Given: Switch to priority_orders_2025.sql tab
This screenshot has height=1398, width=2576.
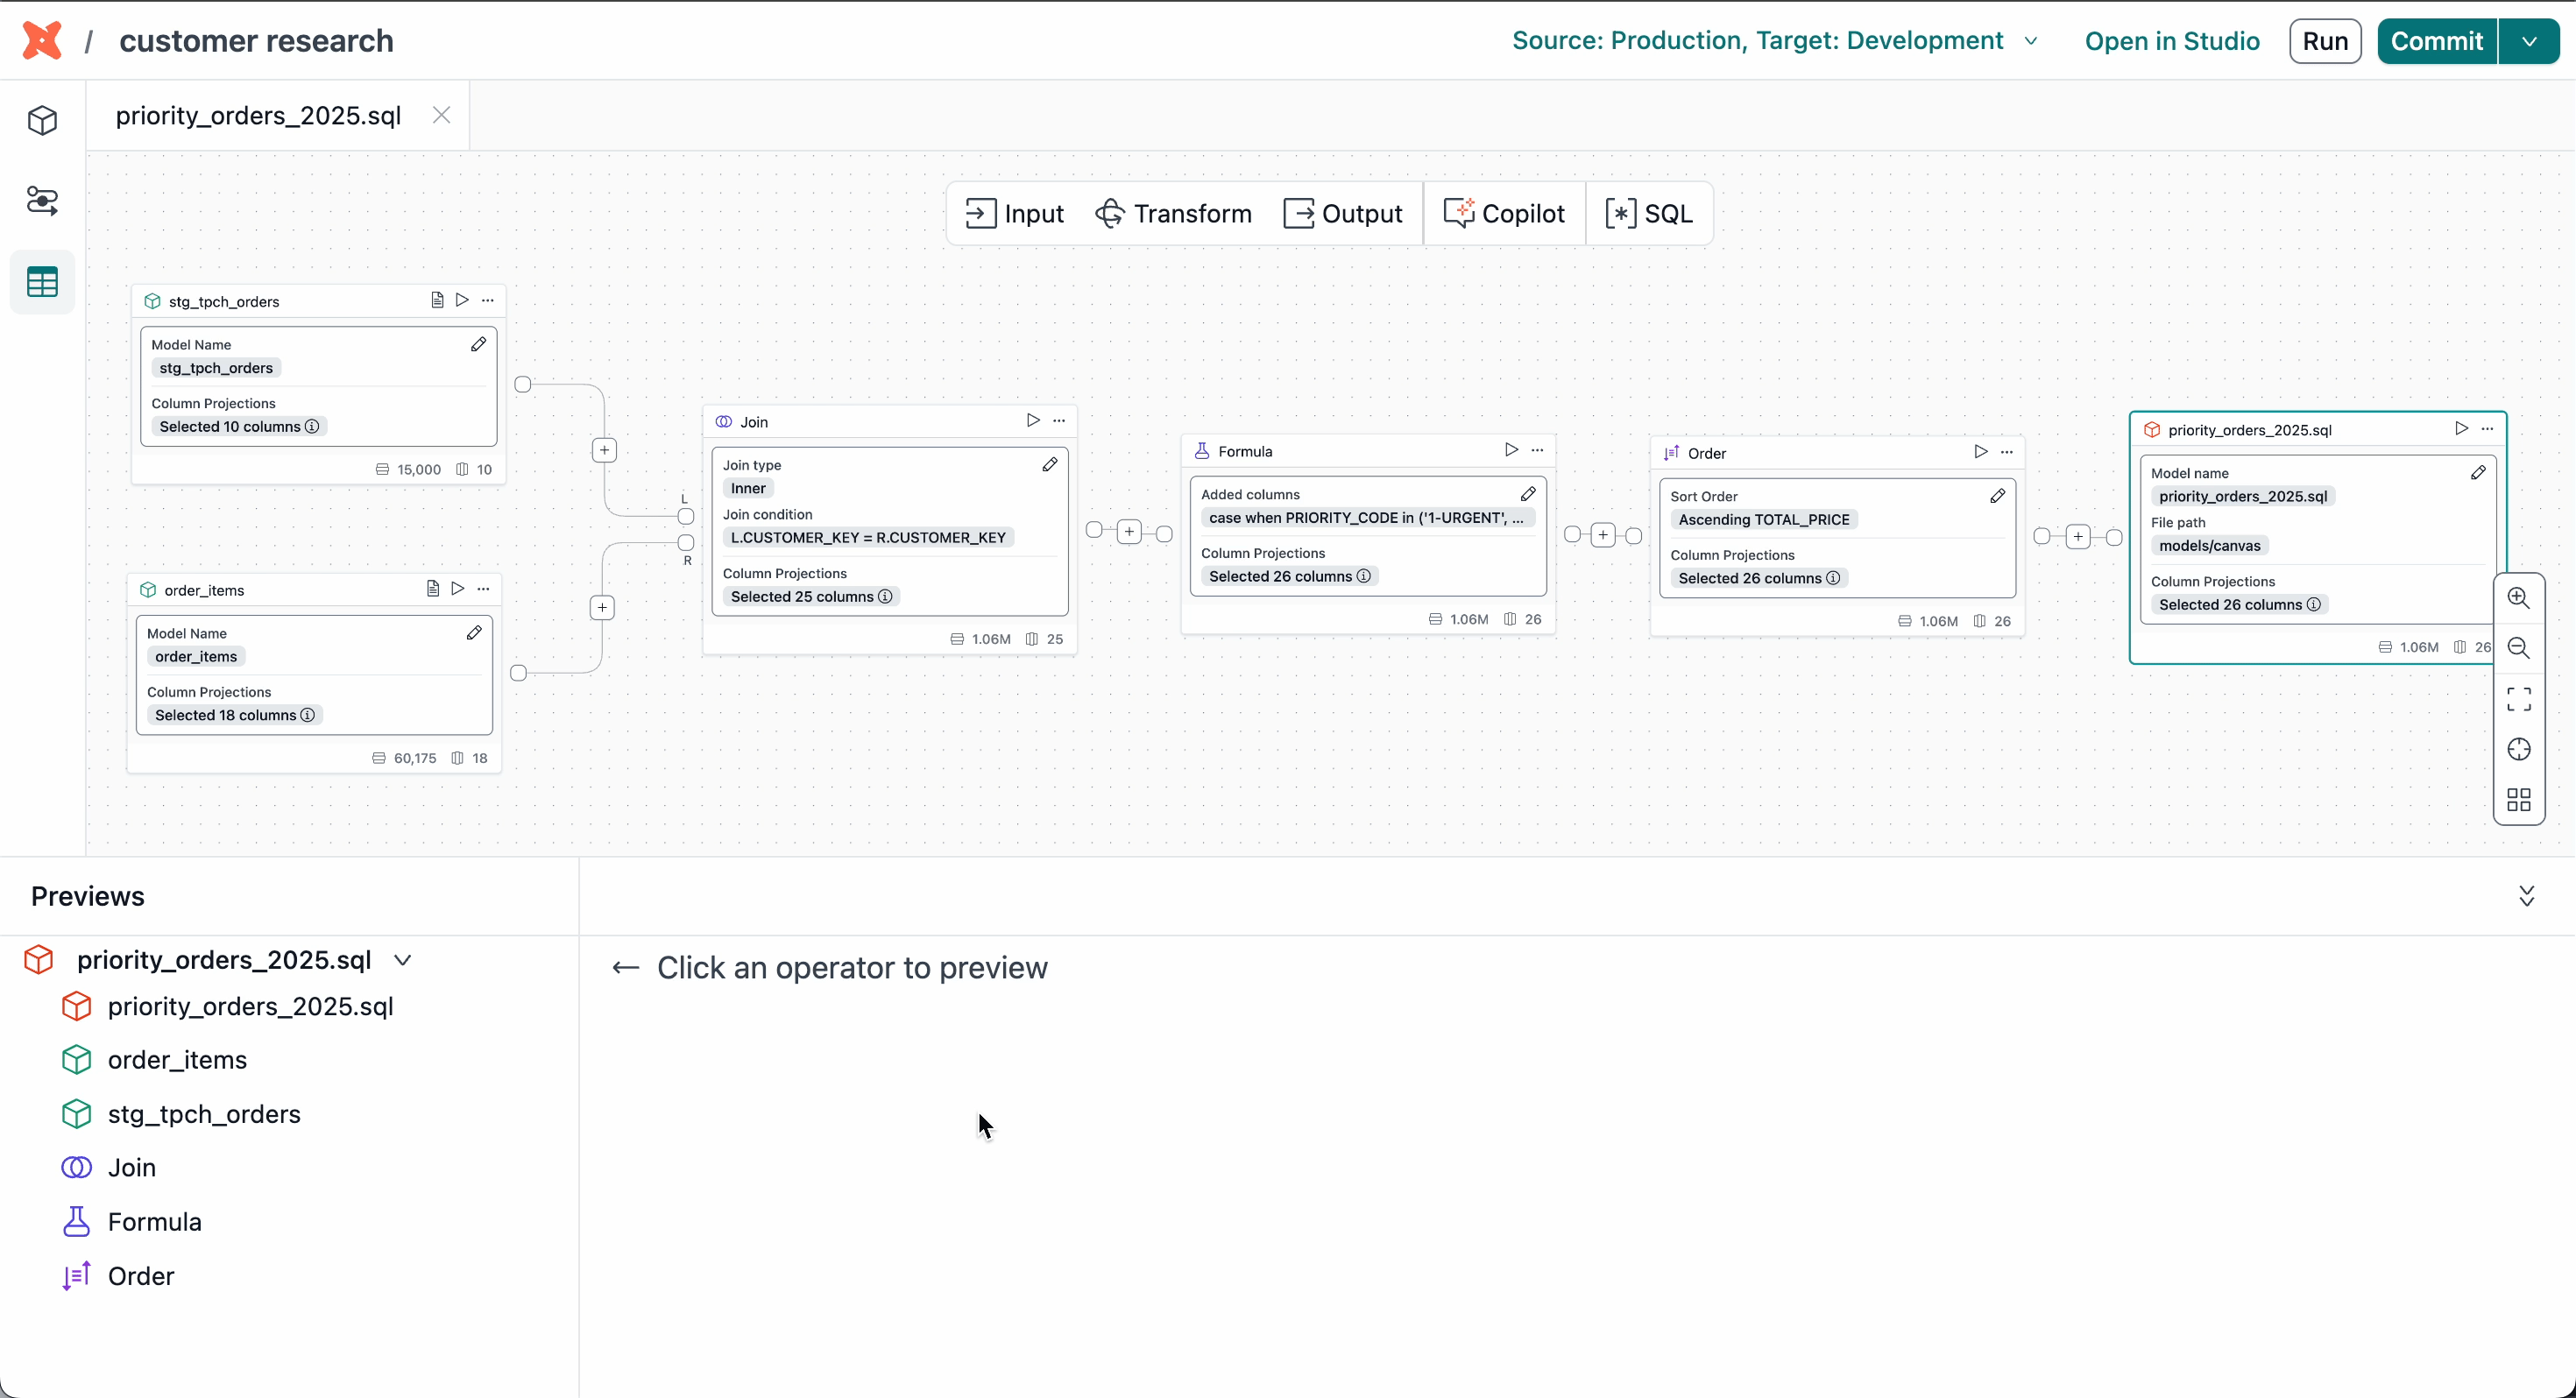Looking at the screenshot, I should click(258, 116).
